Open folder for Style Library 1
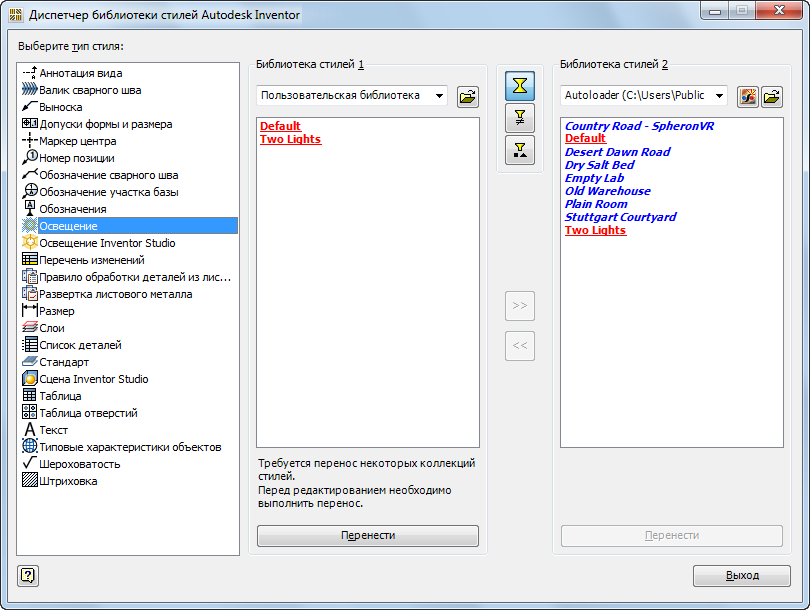810x610 pixels. click(x=468, y=97)
